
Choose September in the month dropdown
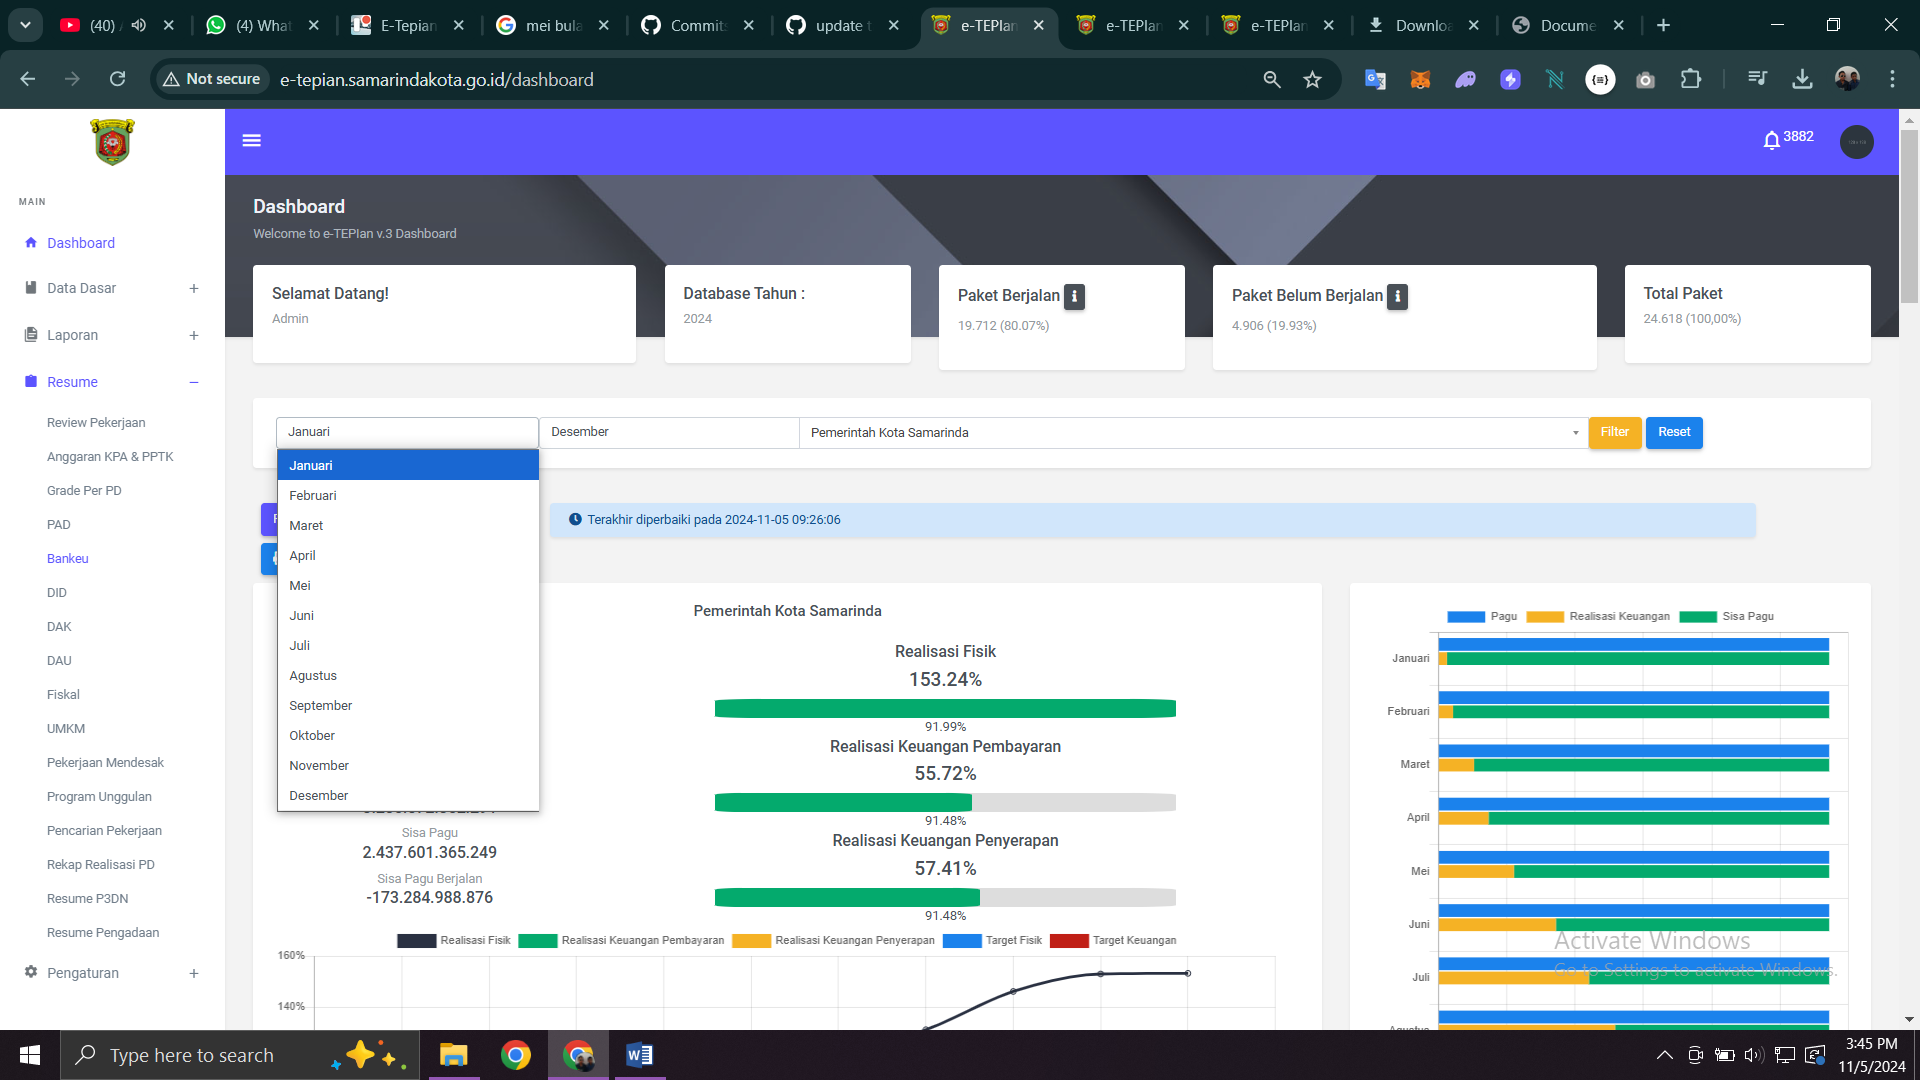click(x=320, y=706)
